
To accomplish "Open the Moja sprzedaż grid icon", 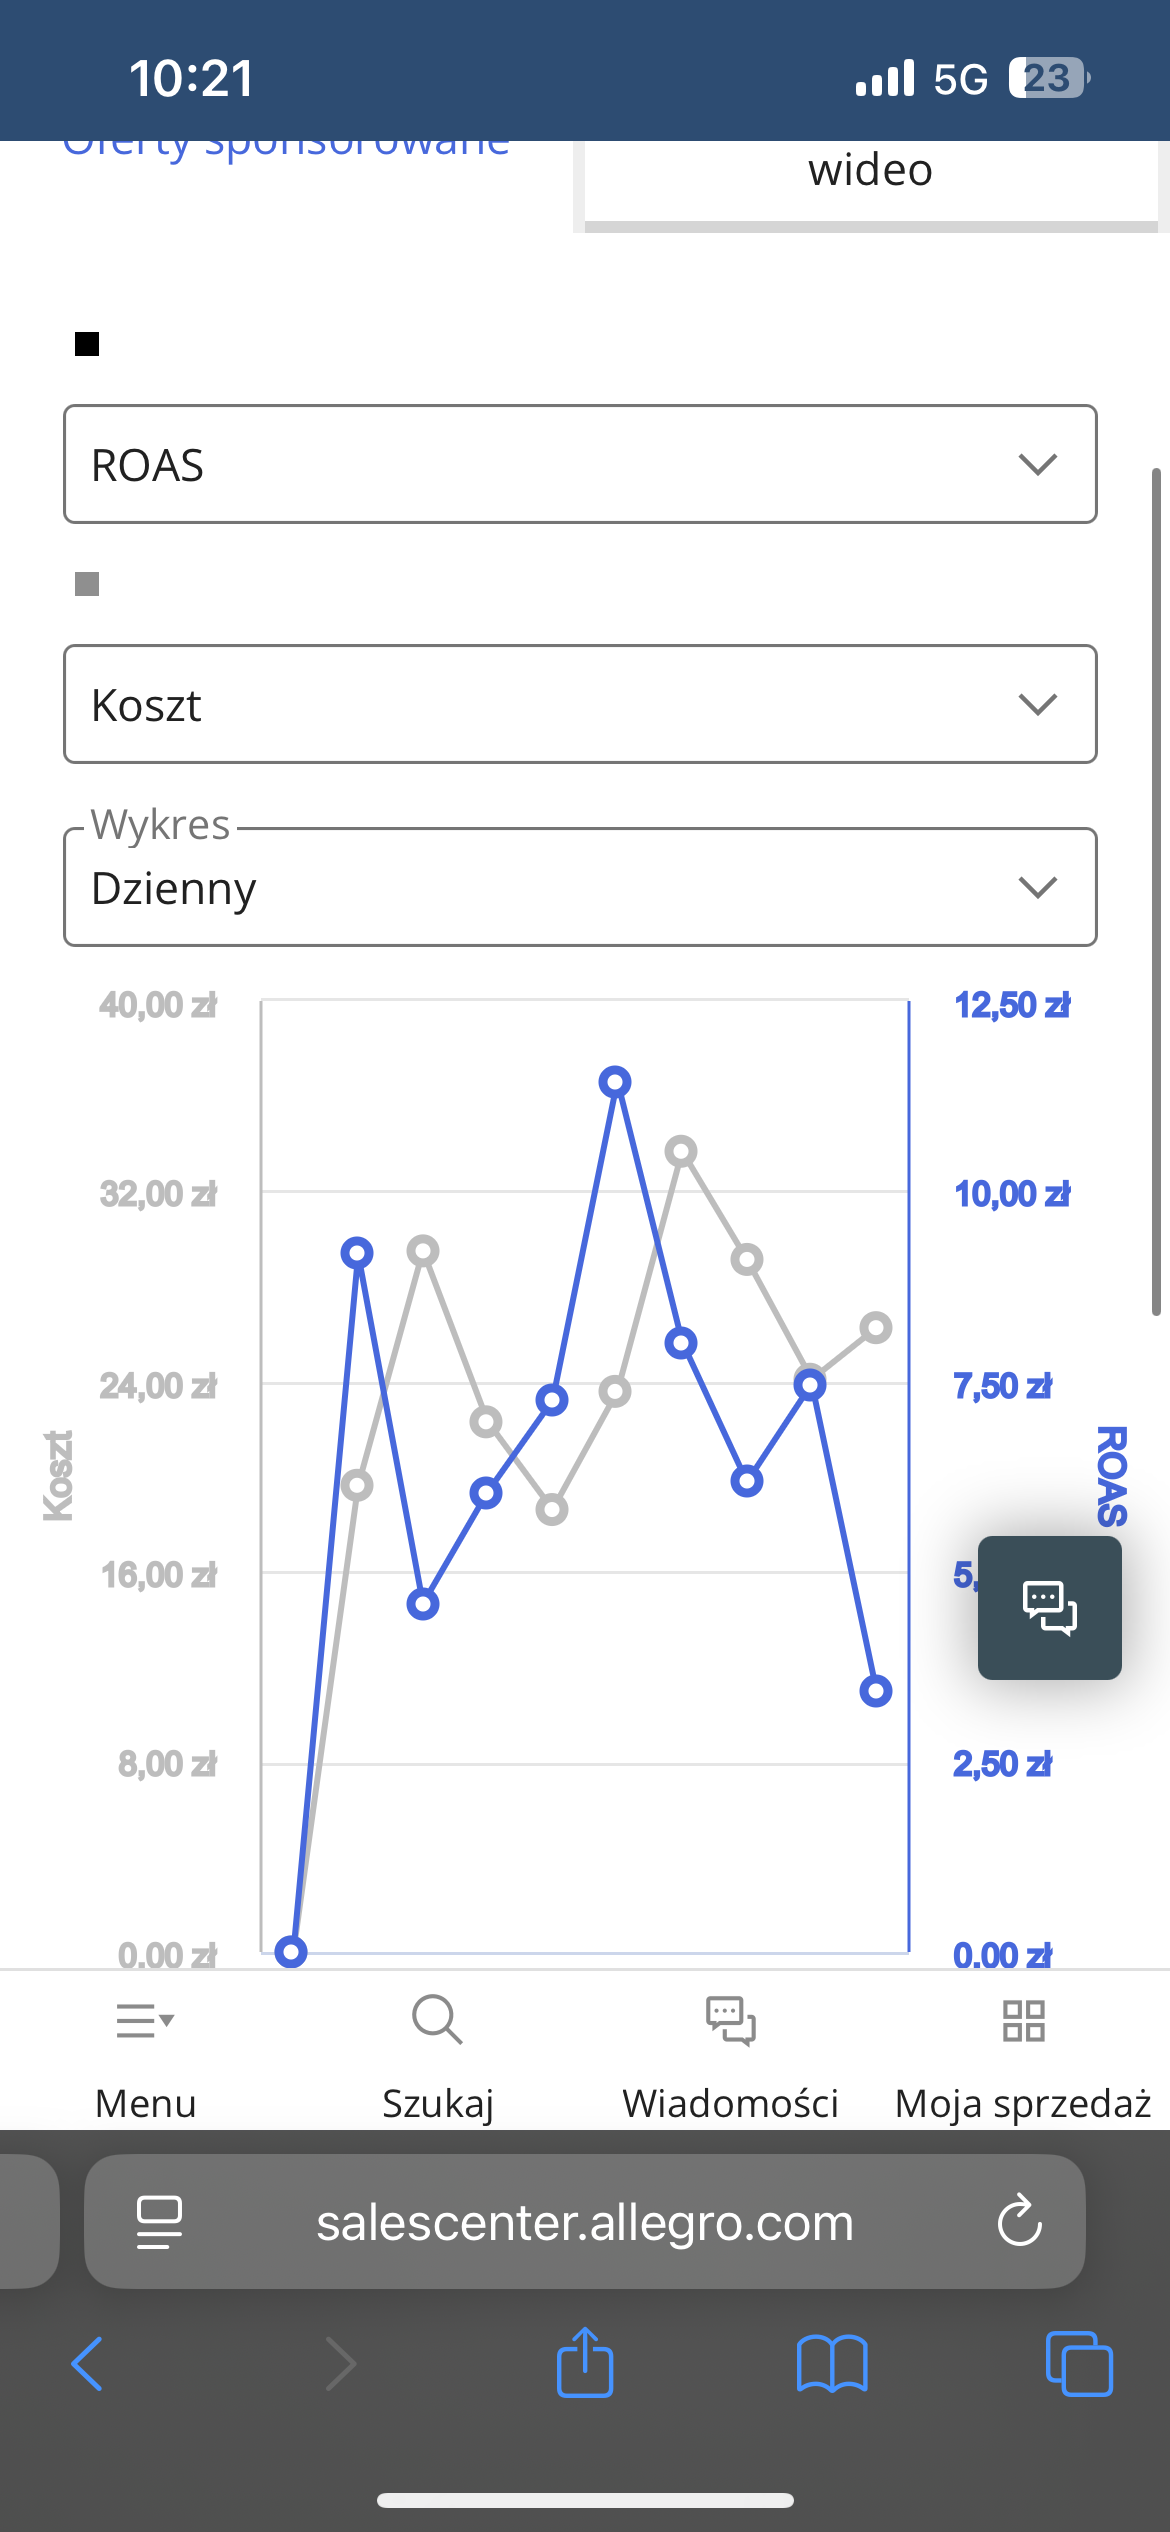I will pyautogui.click(x=1023, y=2020).
